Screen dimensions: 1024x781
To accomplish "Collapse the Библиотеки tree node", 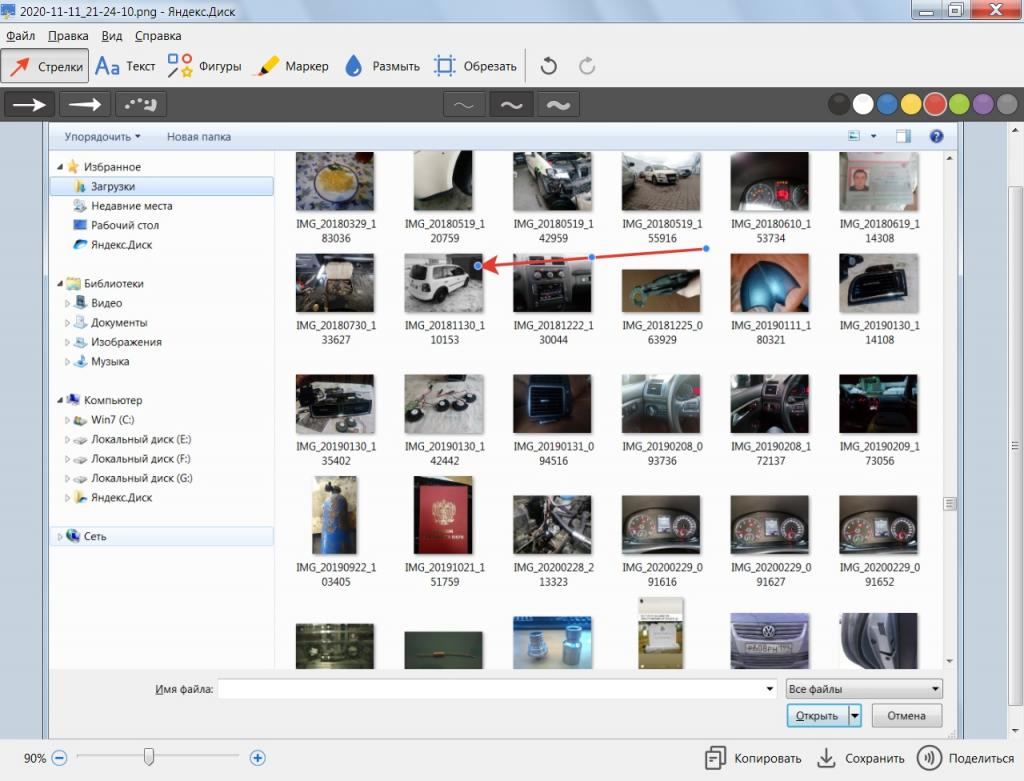I will click(59, 283).
